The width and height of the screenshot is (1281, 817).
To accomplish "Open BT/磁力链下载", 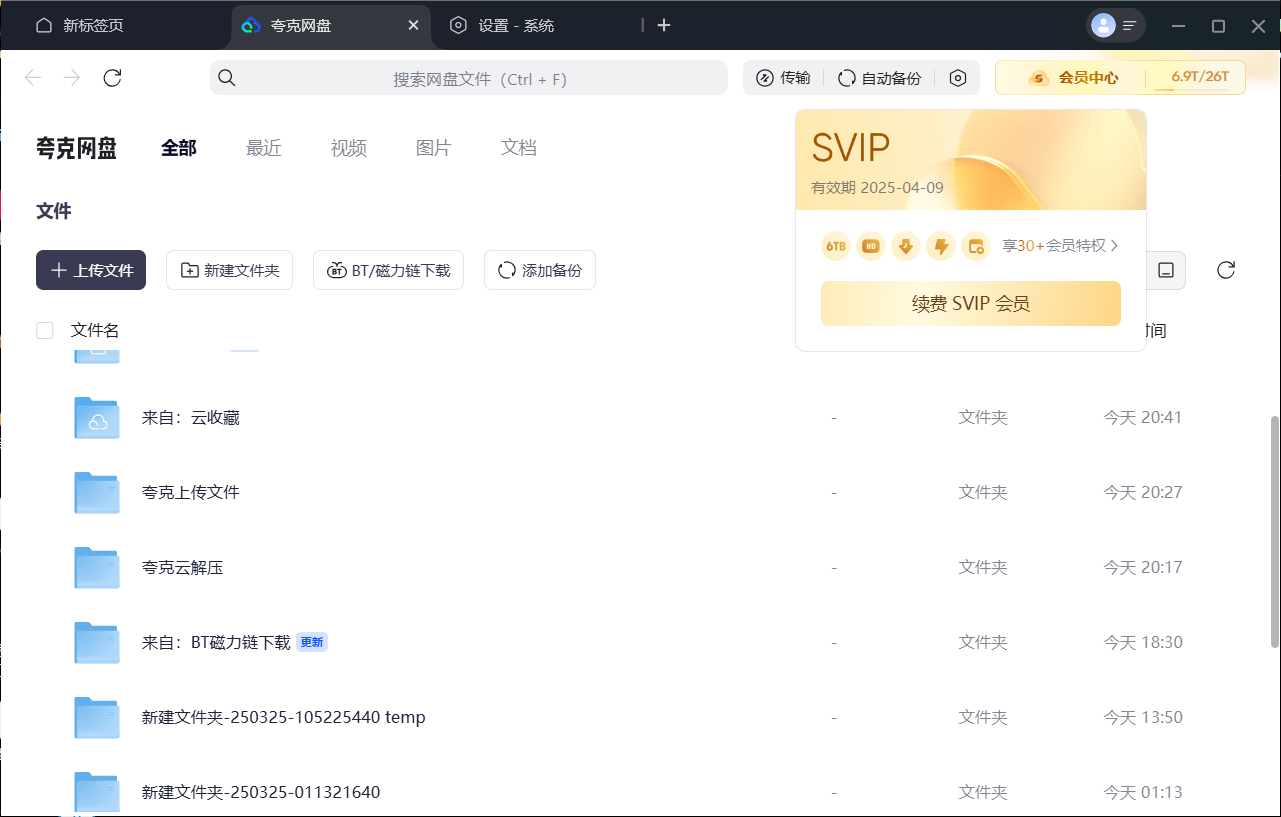I will pyautogui.click(x=388, y=270).
